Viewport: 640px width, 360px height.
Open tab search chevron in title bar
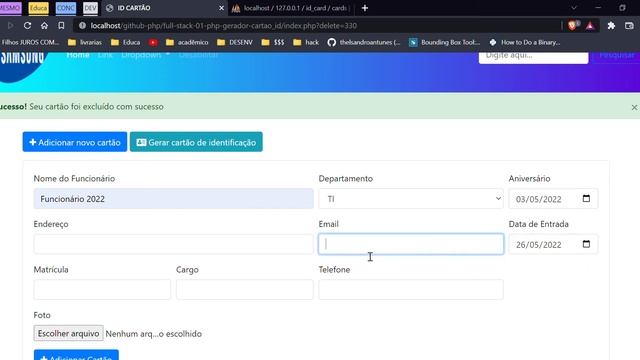(x=574, y=8)
